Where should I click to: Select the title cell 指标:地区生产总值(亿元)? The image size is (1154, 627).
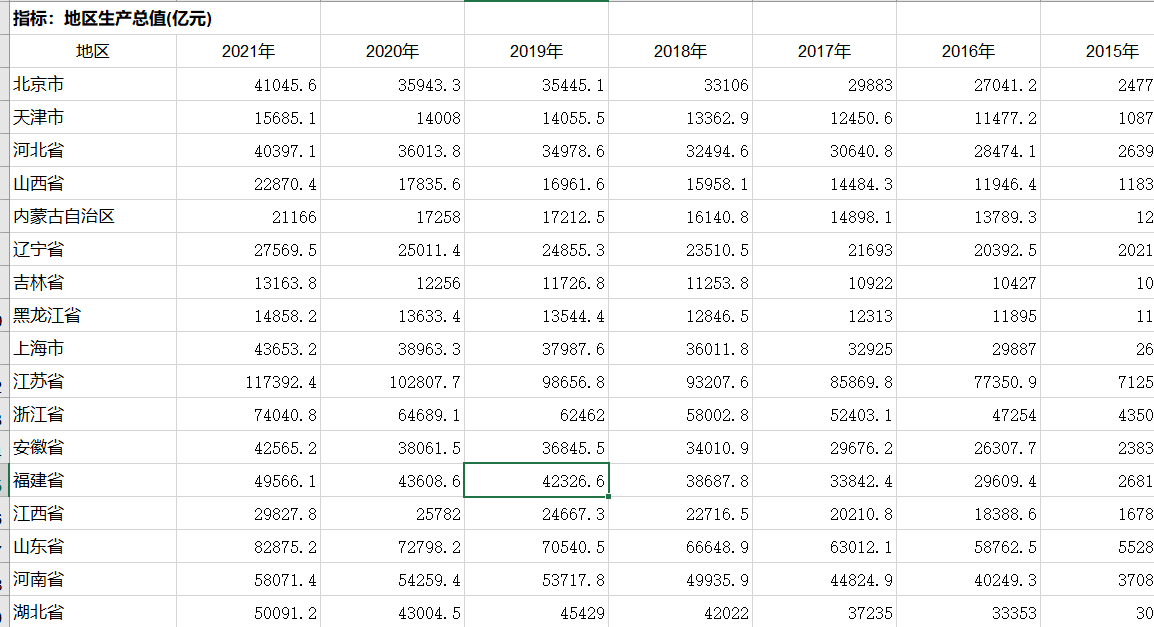click(165, 18)
